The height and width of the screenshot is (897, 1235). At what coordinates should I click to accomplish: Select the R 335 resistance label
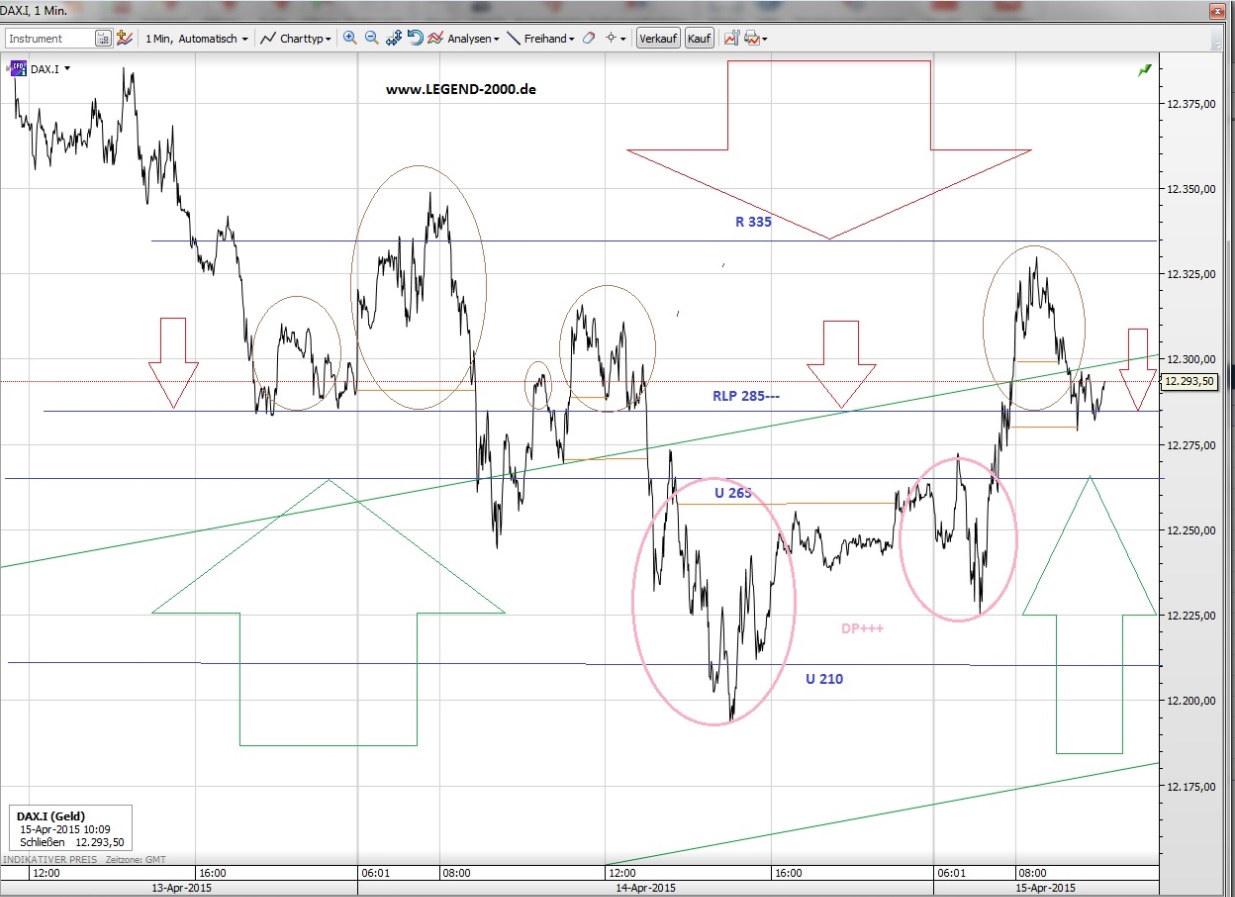[753, 222]
